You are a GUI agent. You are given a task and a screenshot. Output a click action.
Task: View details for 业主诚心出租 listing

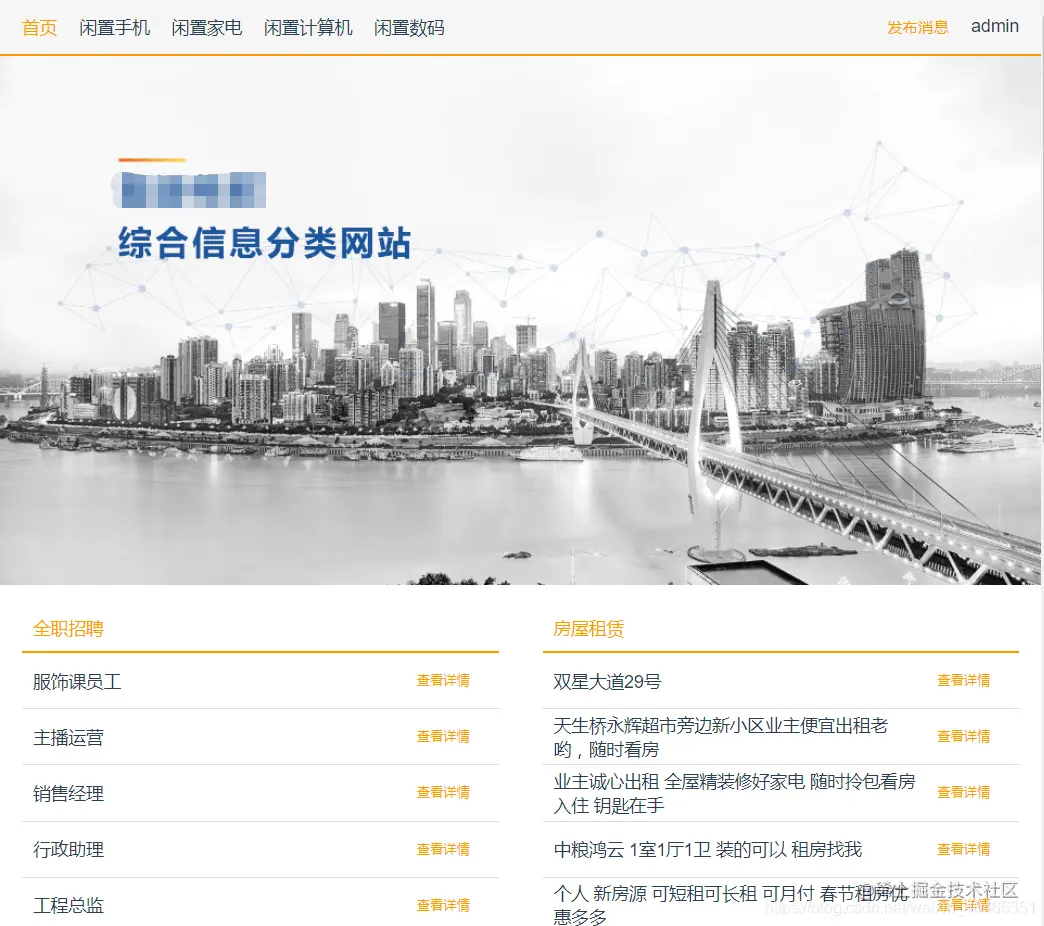tap(963, 792)
